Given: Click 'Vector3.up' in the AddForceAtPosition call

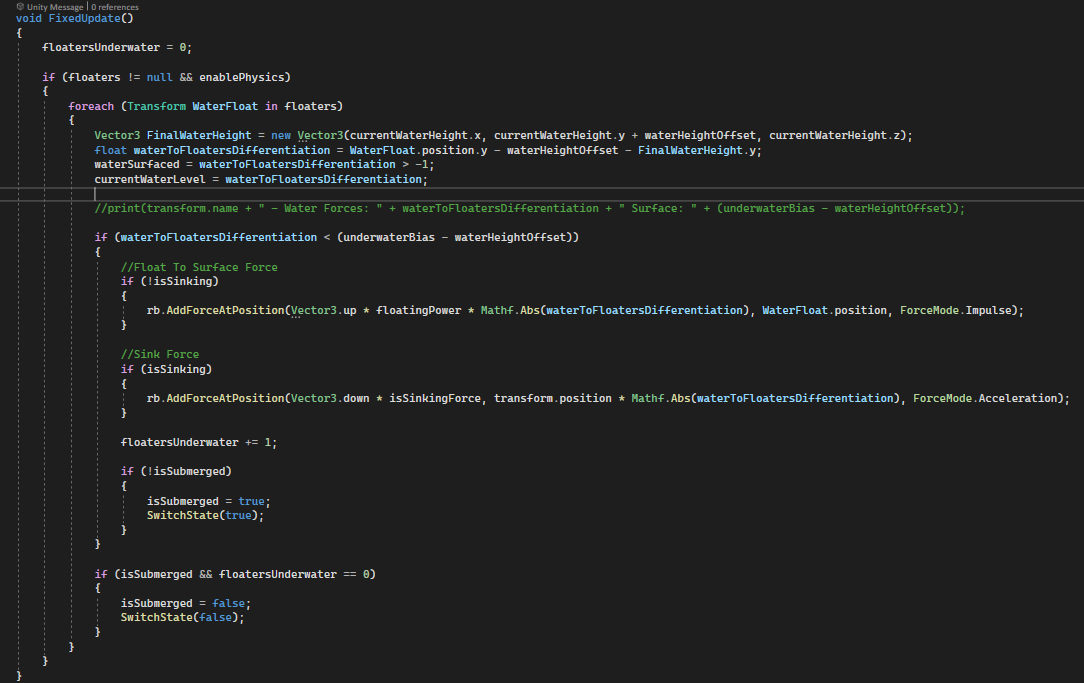Looking at the screenshot, I should click(x=324, y=310).
